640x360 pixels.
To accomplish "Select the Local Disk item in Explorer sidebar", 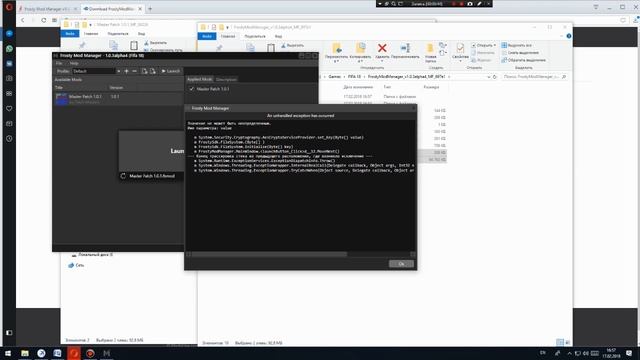I will [x=92, y=255].
